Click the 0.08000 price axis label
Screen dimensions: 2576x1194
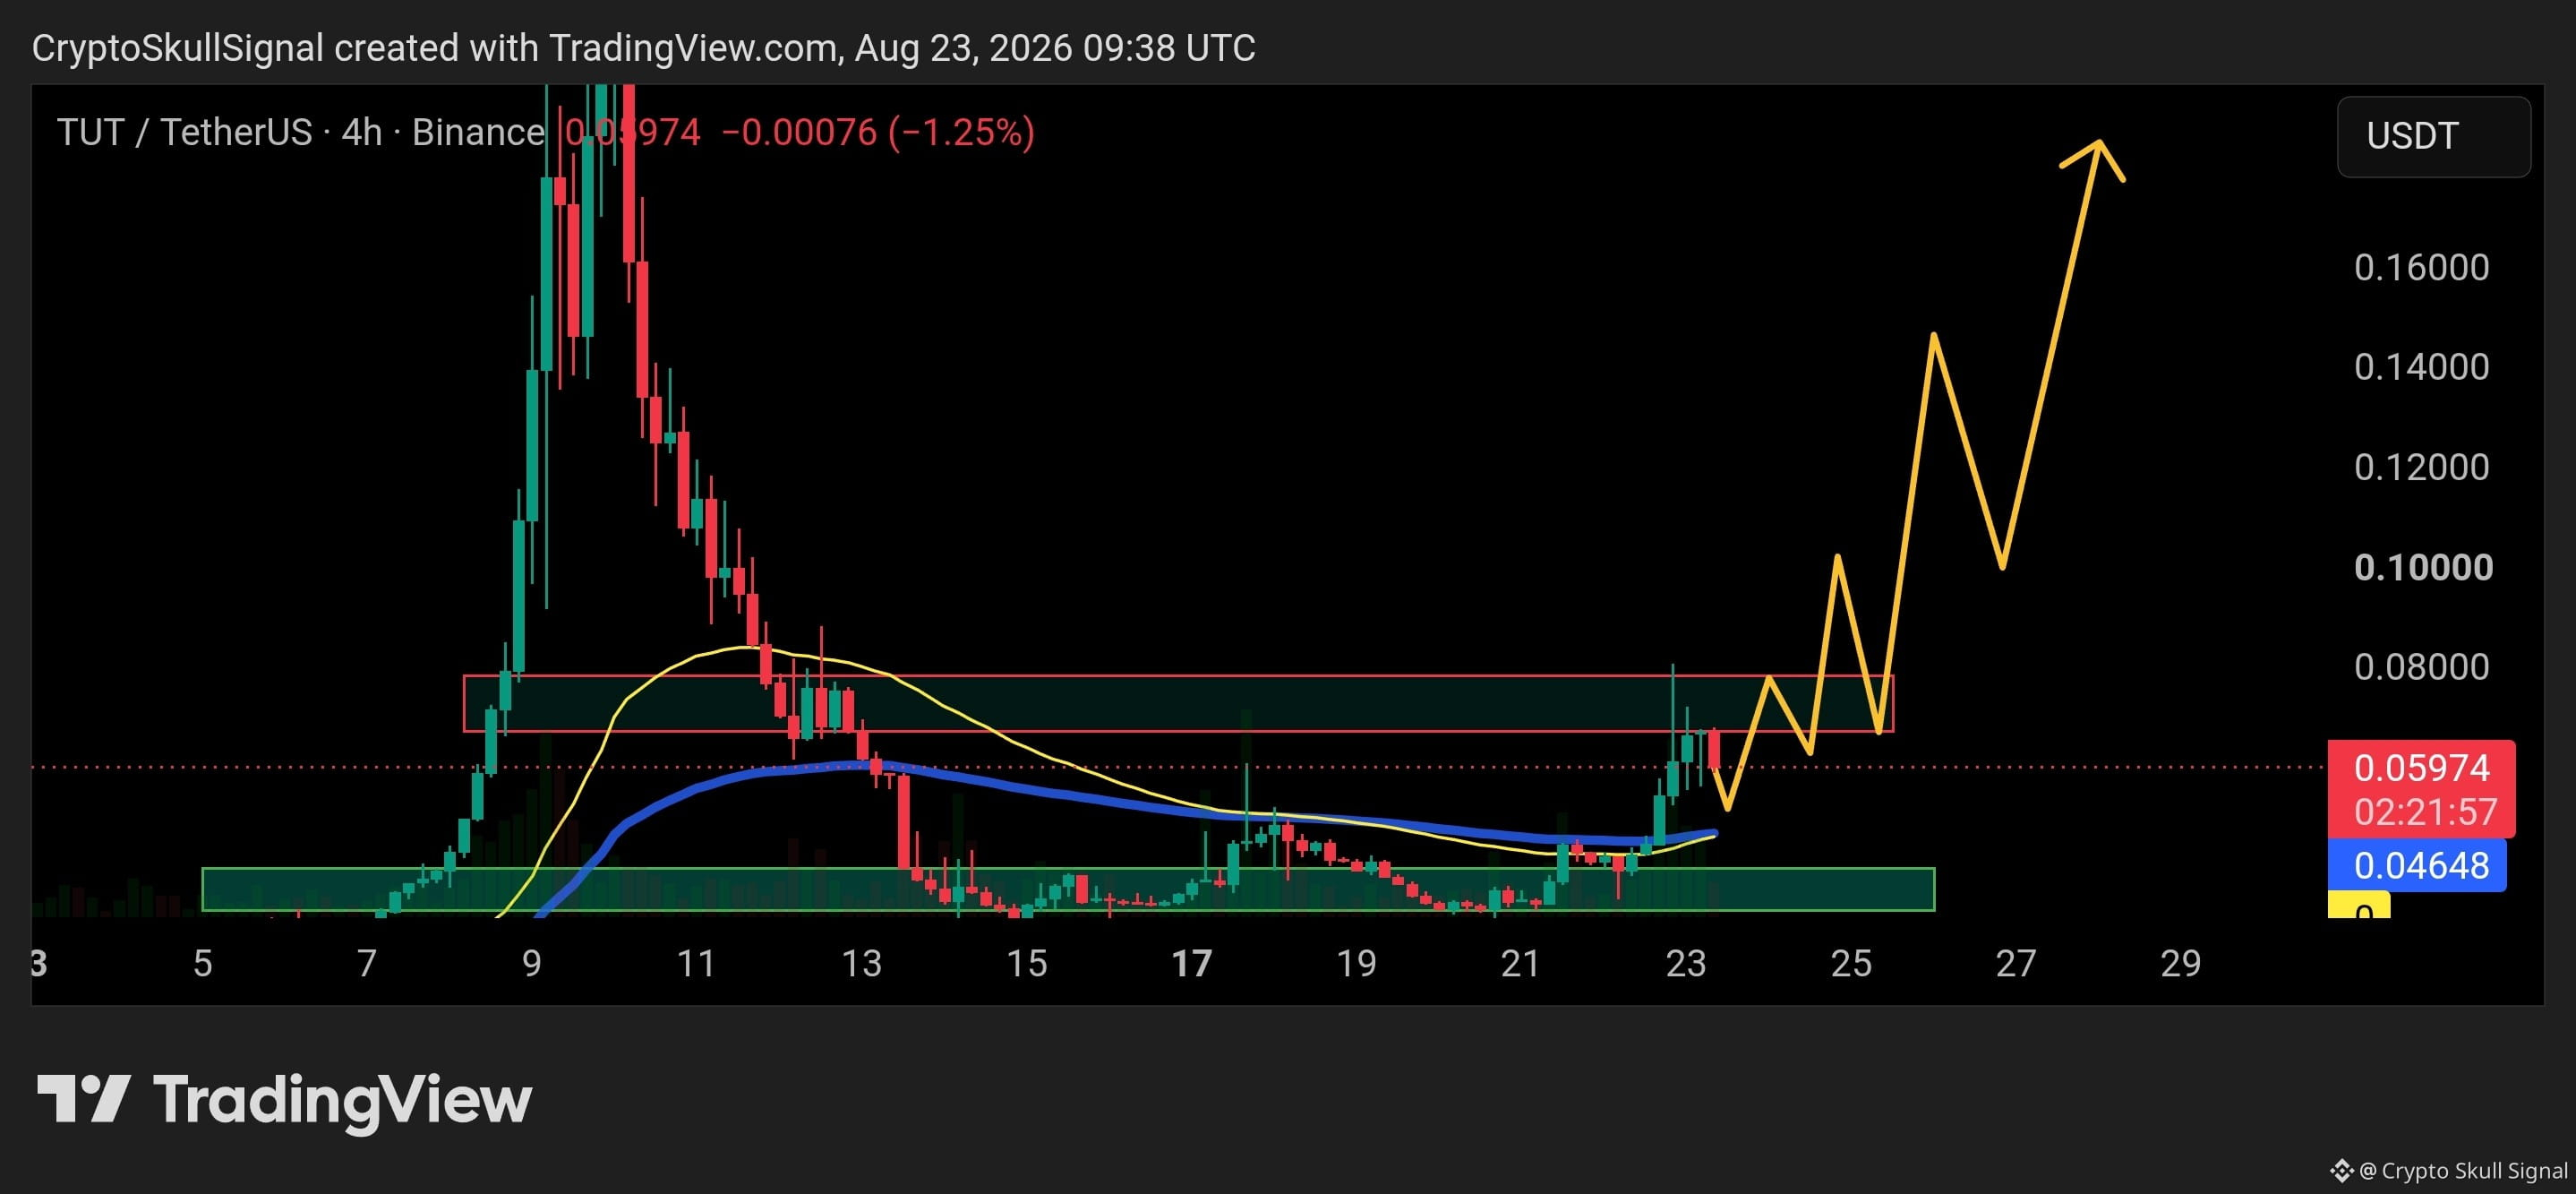coord(2421,666)
